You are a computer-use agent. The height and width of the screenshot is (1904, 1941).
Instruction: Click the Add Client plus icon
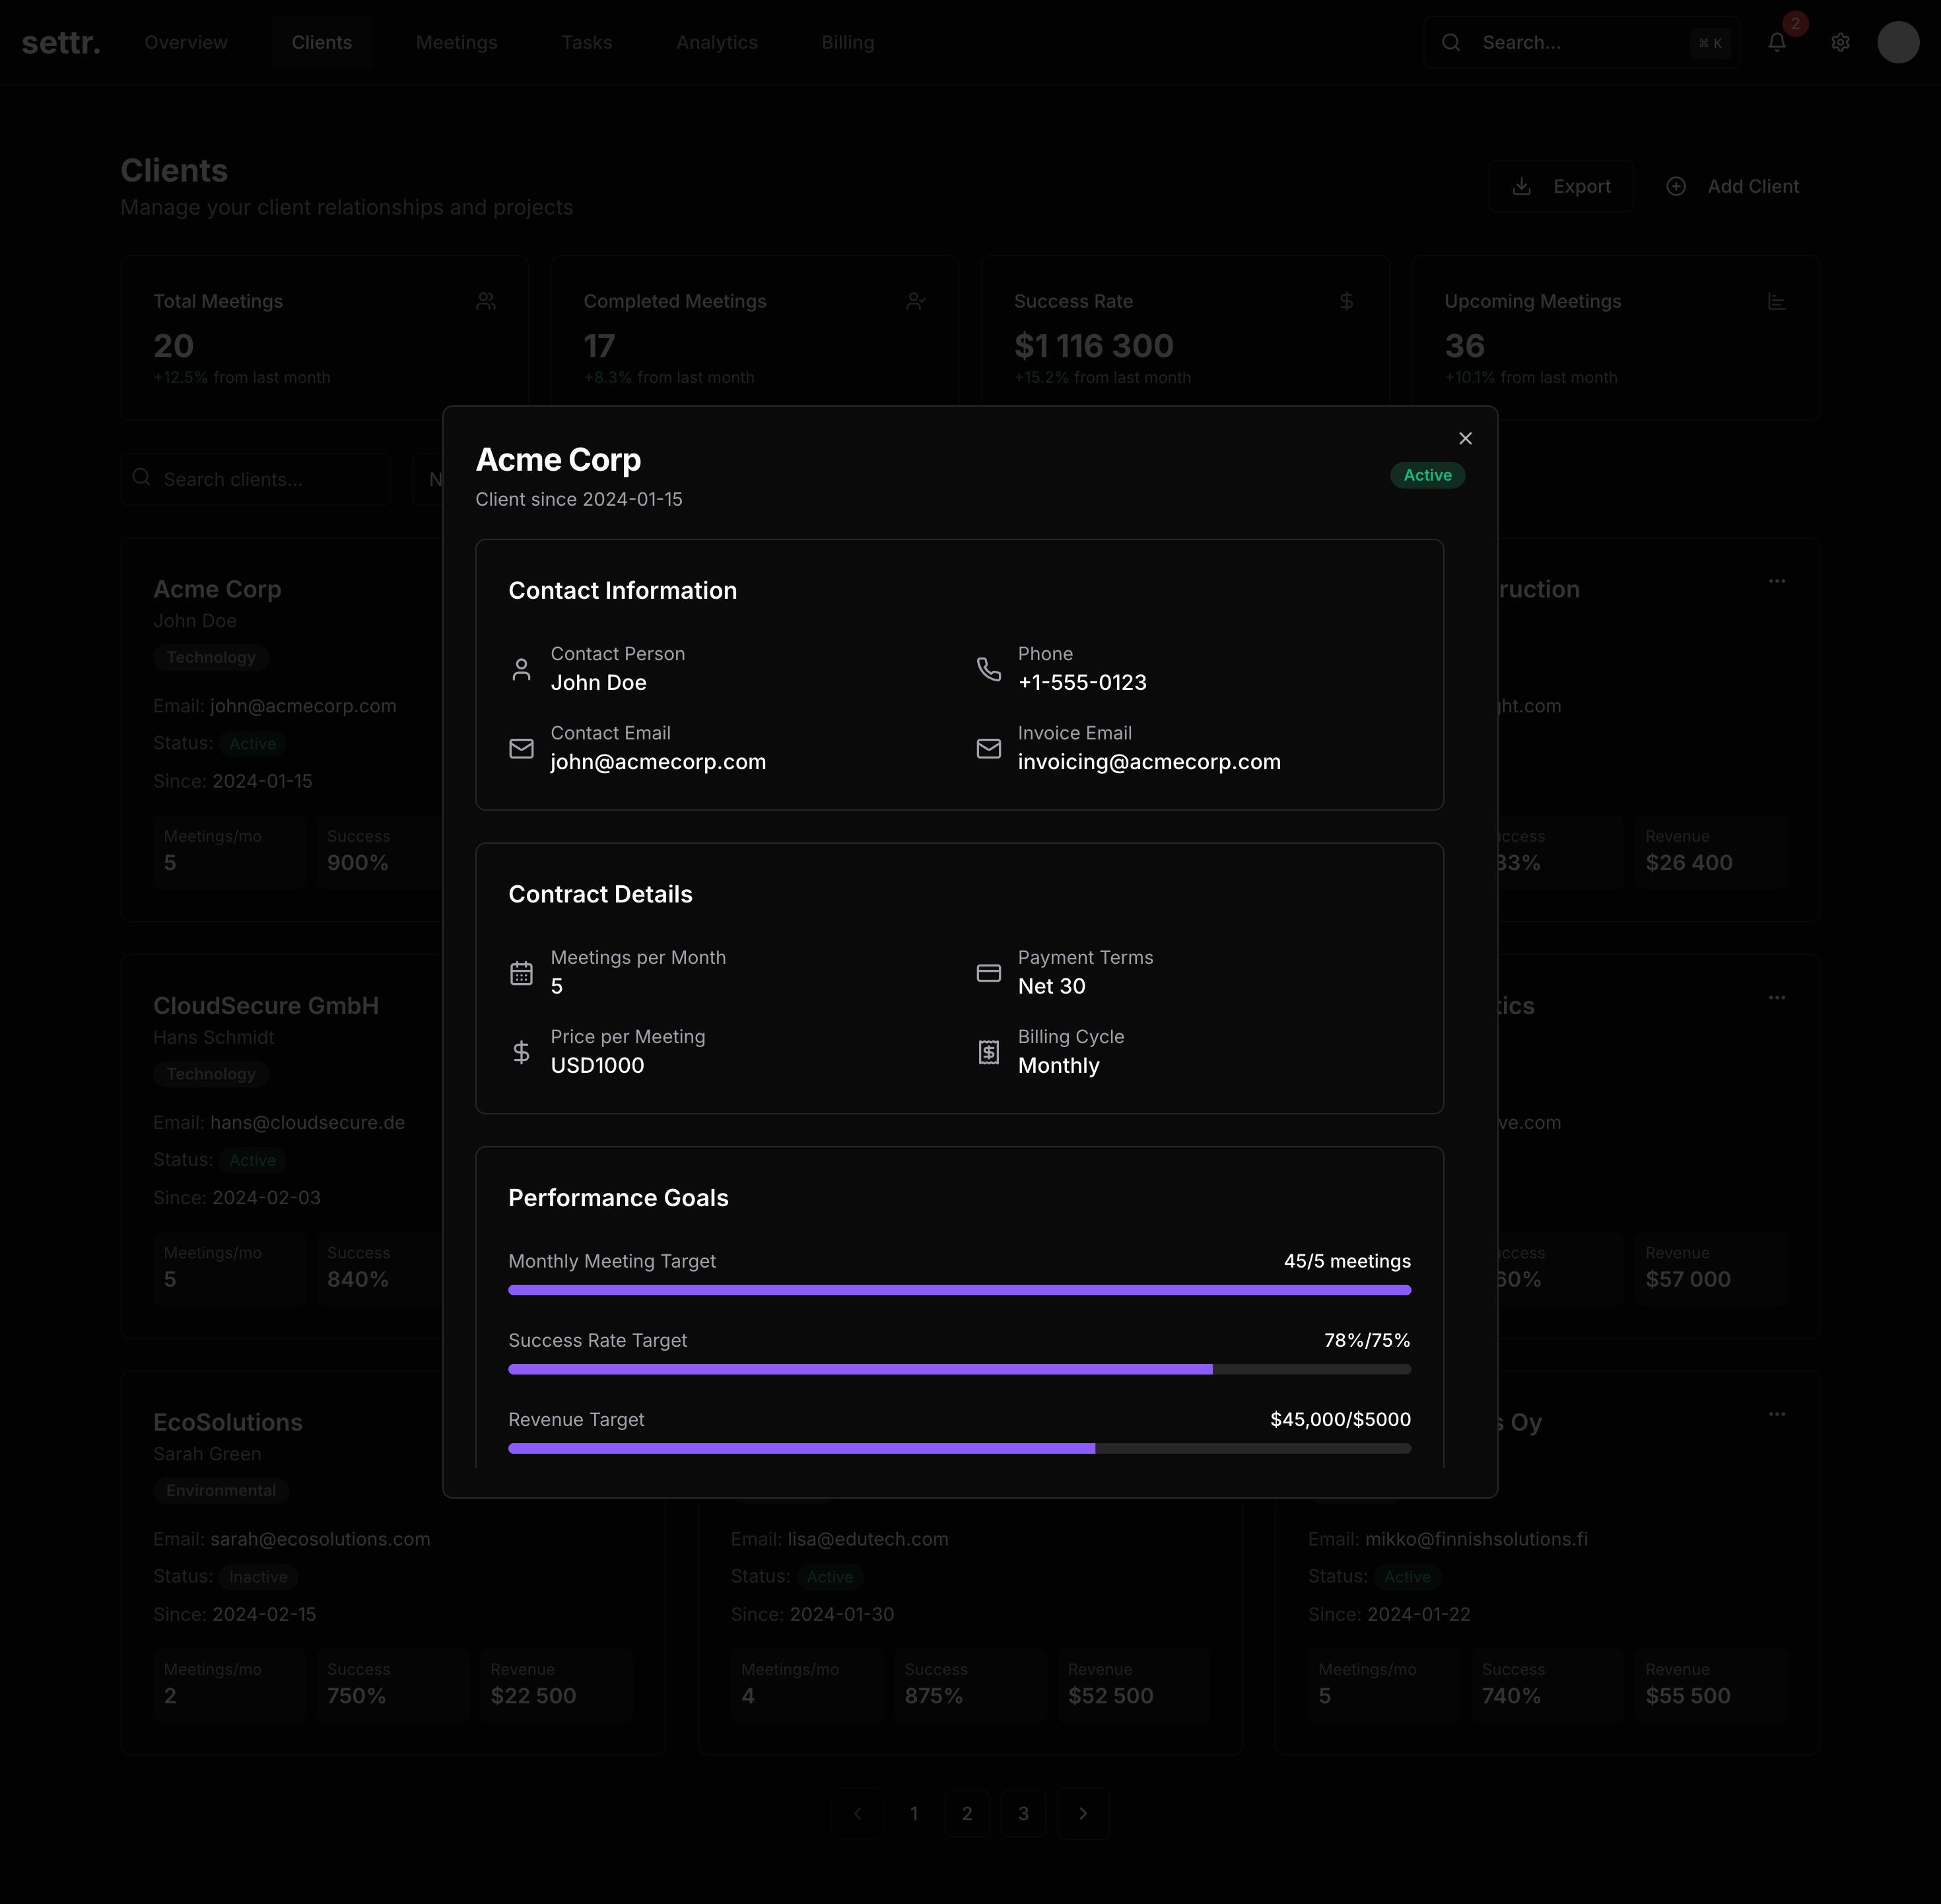[x=1676, y=186]
